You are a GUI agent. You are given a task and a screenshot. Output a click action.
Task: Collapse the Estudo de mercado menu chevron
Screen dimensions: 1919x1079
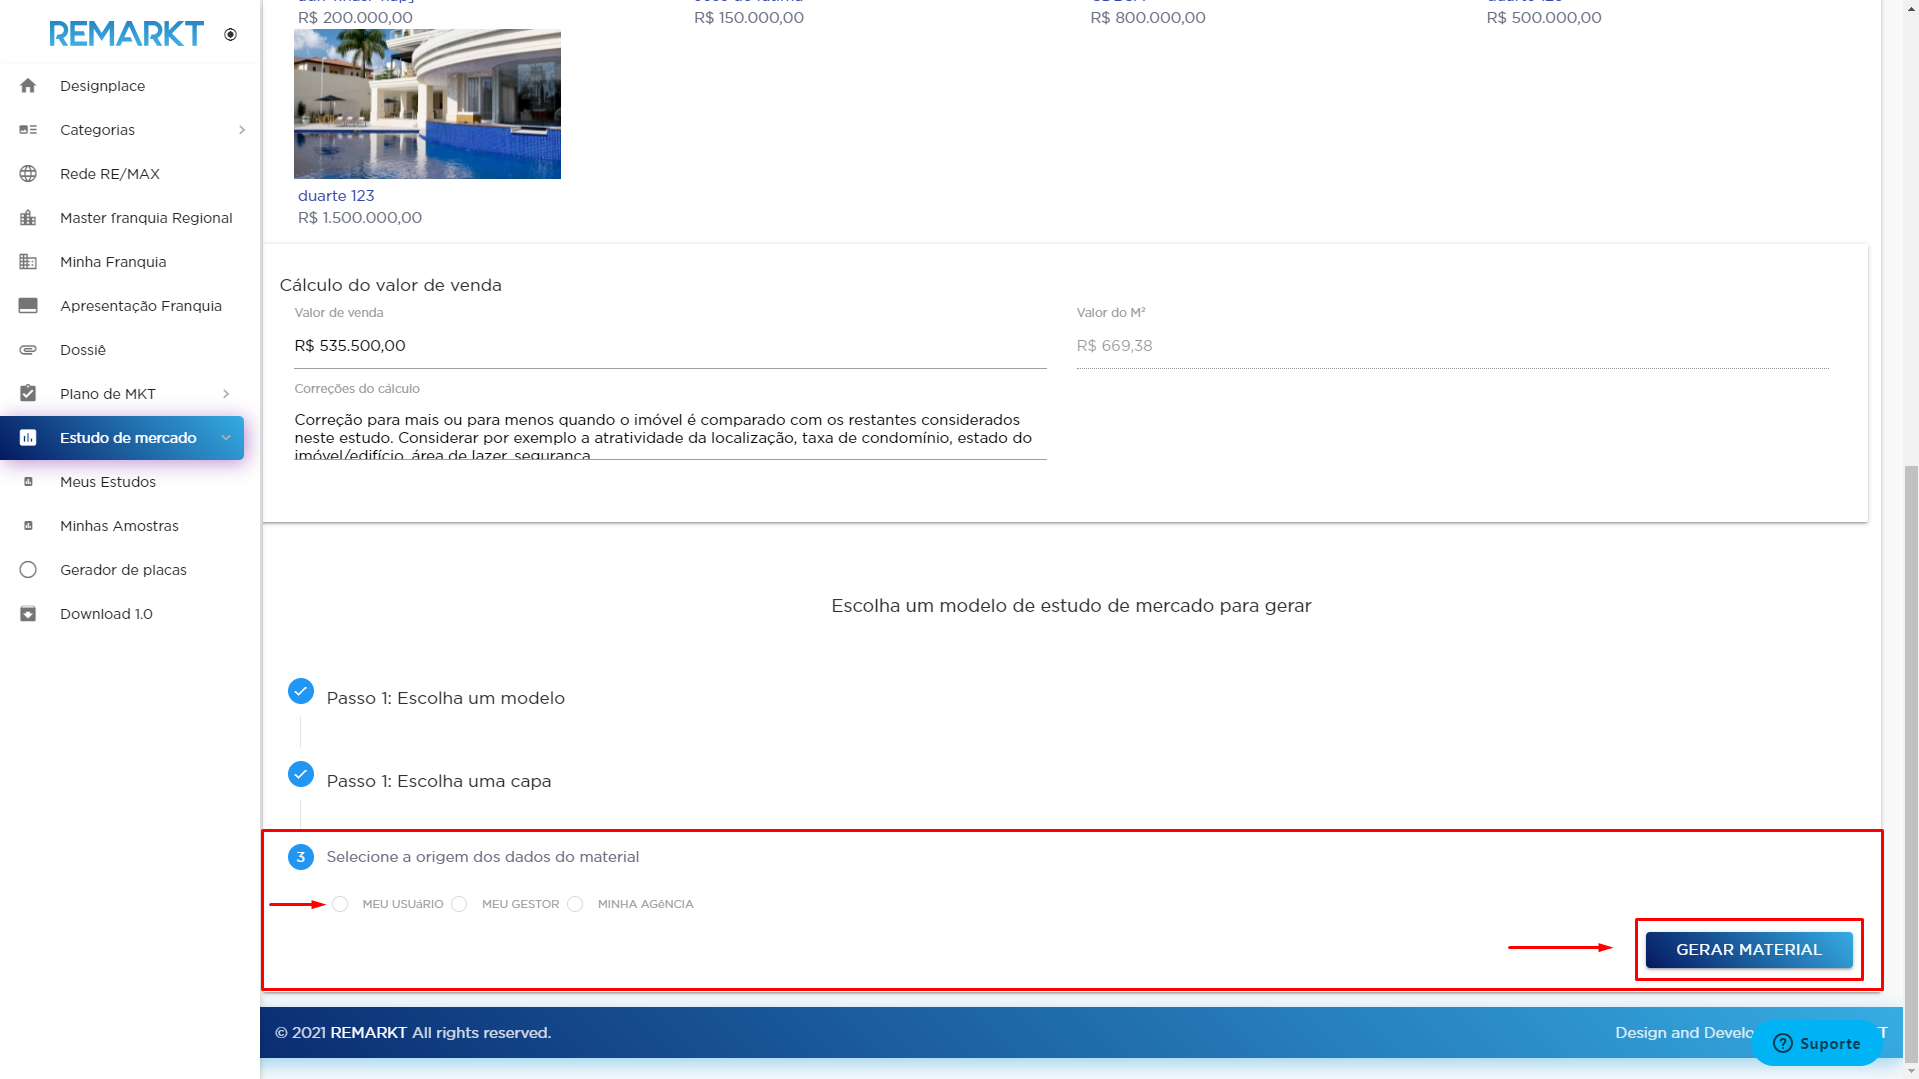click(x=226, y=438)
